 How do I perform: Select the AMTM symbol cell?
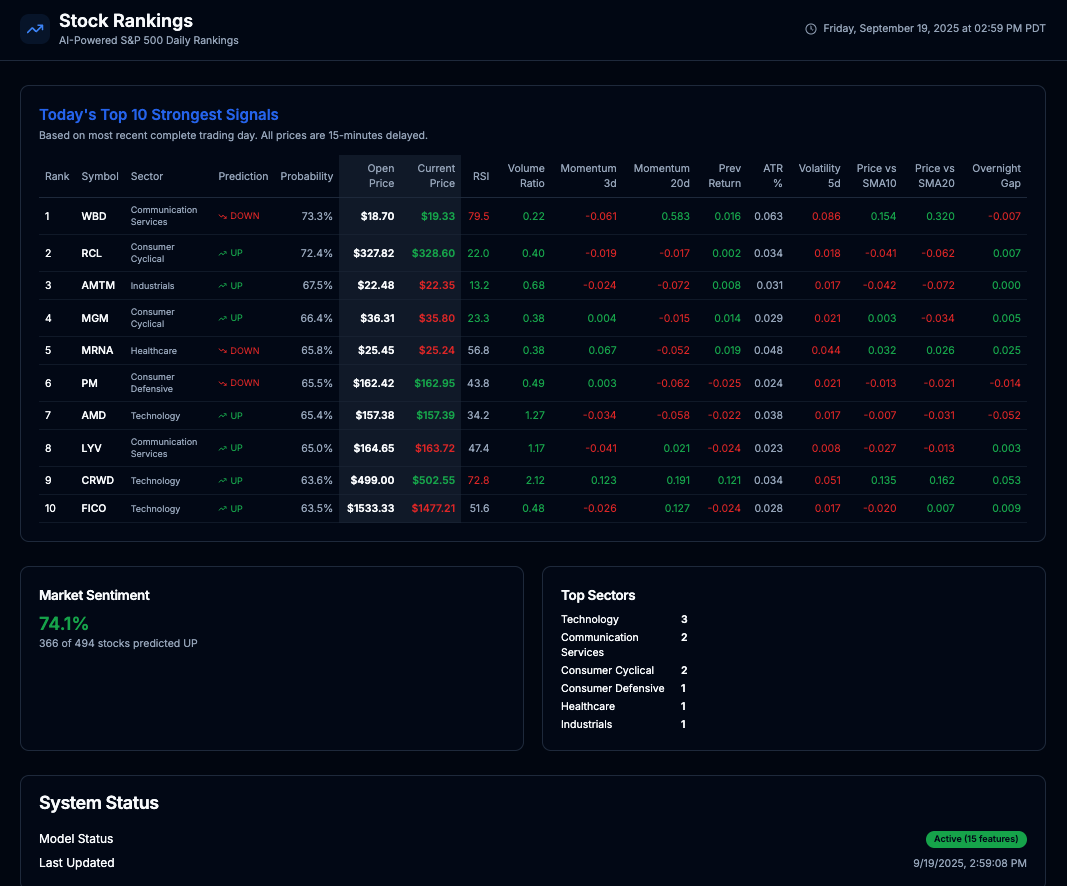(98, 286)
